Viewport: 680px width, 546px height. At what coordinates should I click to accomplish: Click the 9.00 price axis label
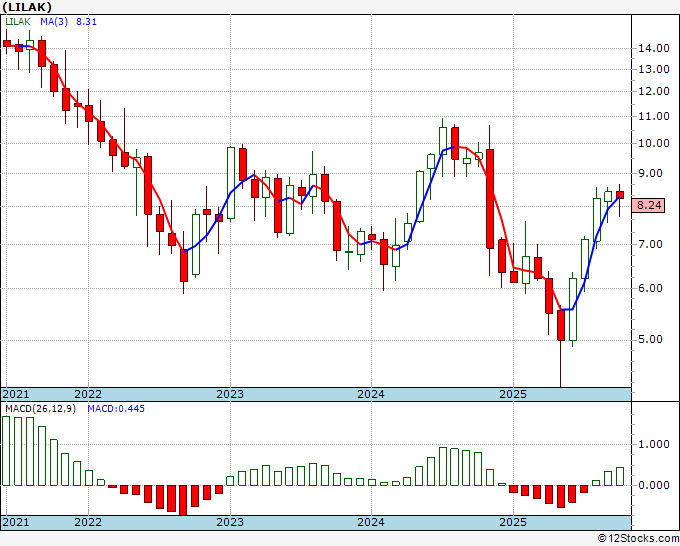[x=651, y=173]
